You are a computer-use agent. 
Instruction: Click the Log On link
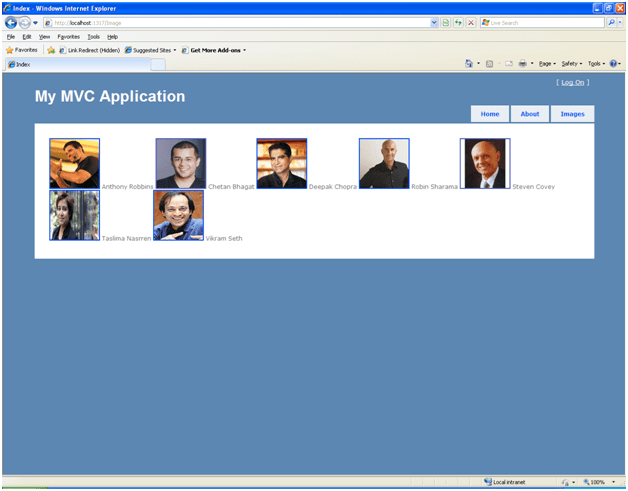(573, 82)
